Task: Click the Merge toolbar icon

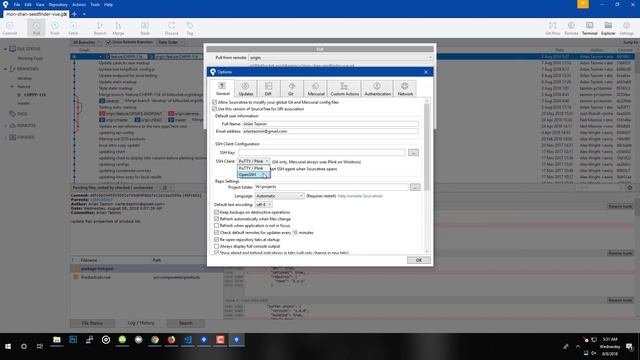Action: [118, 28]
